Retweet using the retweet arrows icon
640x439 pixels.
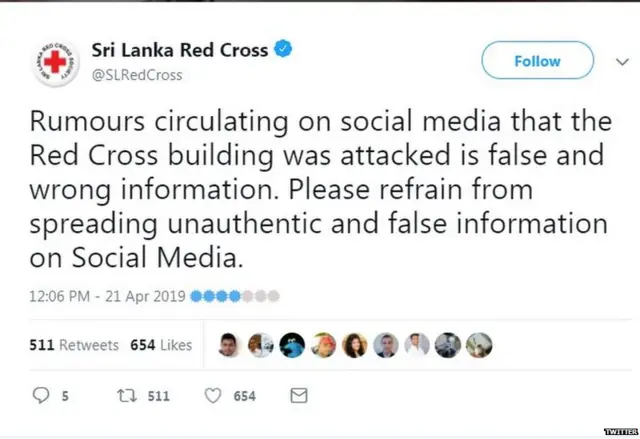tap(127, 396)
